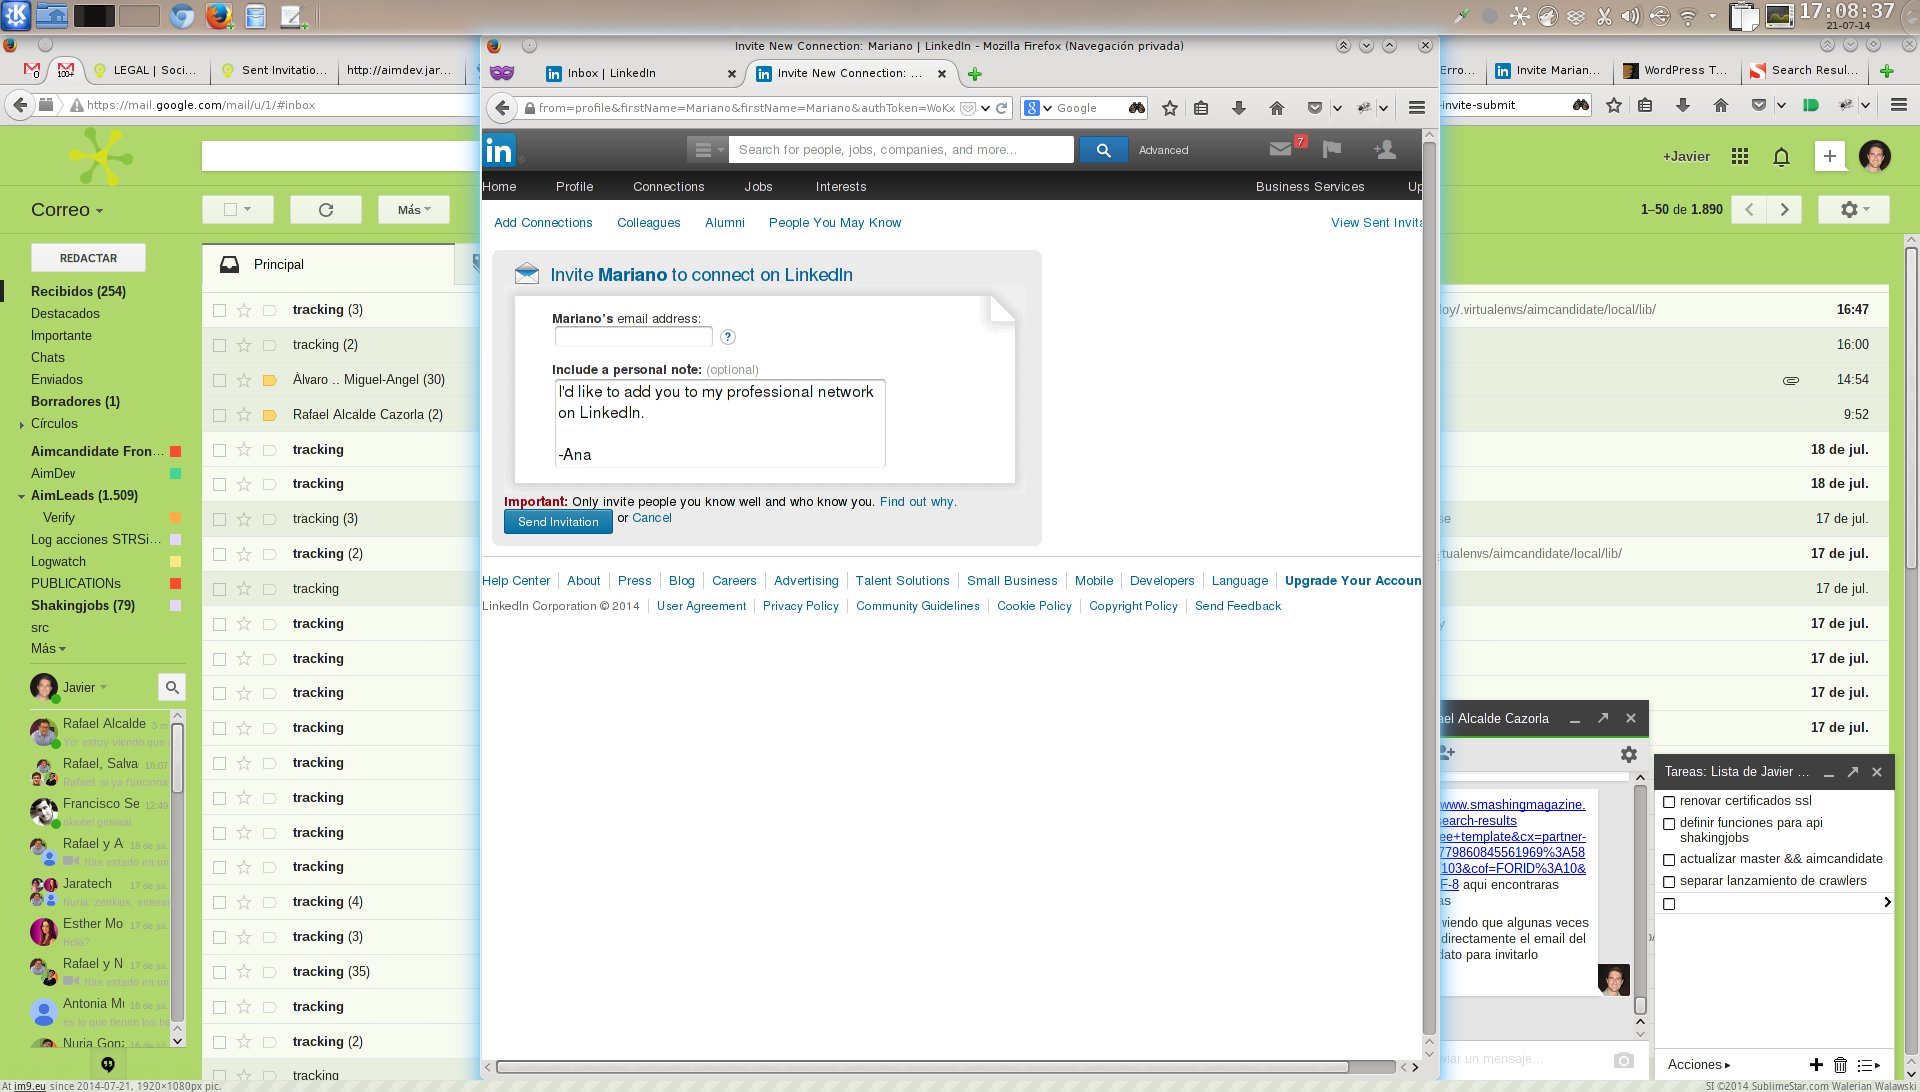
Task: Click Firefox downloads arrow in front window
Action: (x=1239, y=108)
